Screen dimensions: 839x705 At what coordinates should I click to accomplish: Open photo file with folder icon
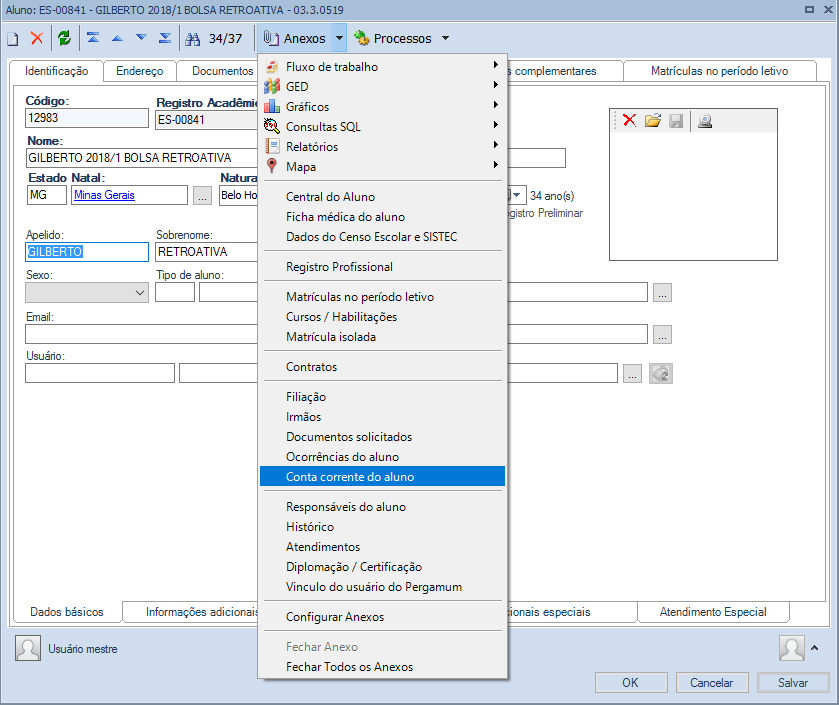(653, 120)
